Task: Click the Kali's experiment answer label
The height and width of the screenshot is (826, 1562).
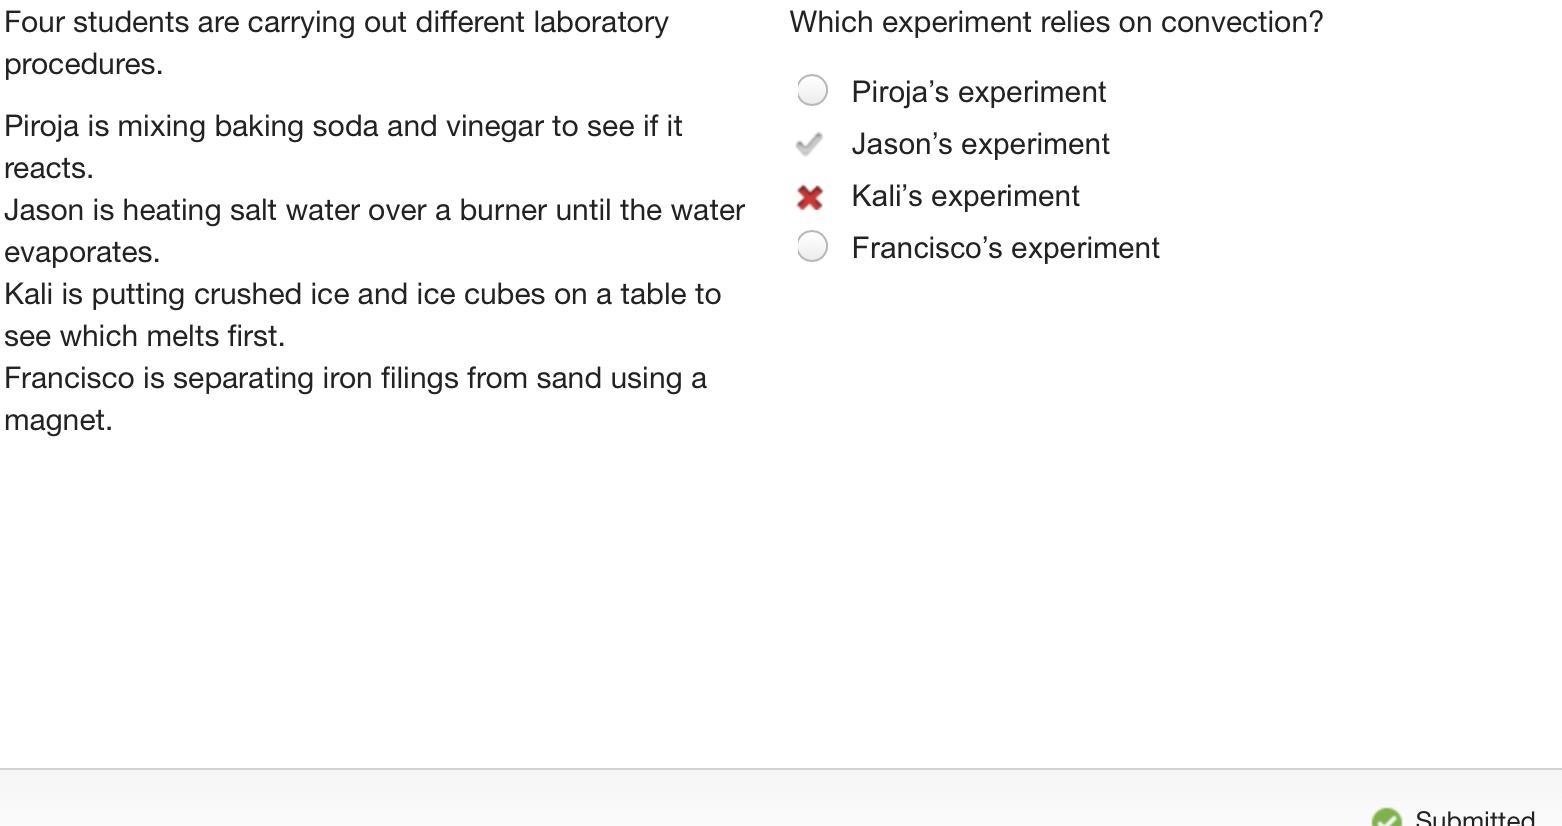Action: [965, 196]
